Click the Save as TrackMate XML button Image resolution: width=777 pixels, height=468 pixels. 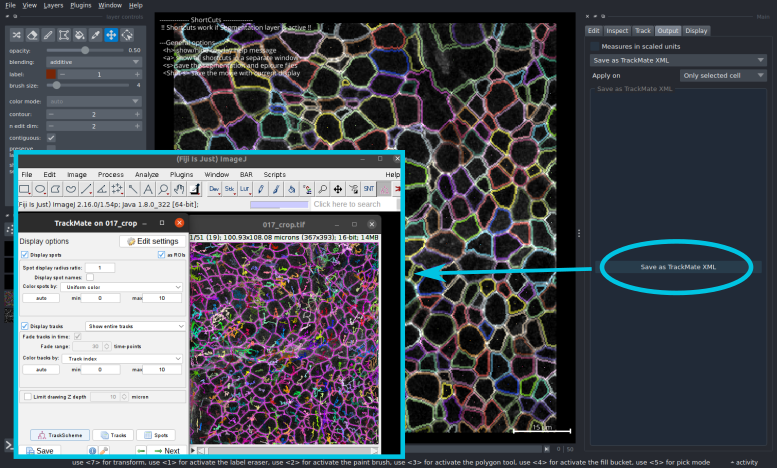tap(678, 267)
